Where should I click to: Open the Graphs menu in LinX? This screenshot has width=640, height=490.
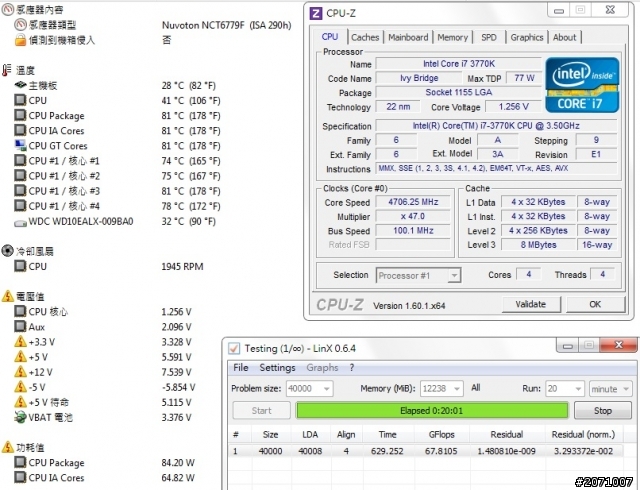point(322,368)
